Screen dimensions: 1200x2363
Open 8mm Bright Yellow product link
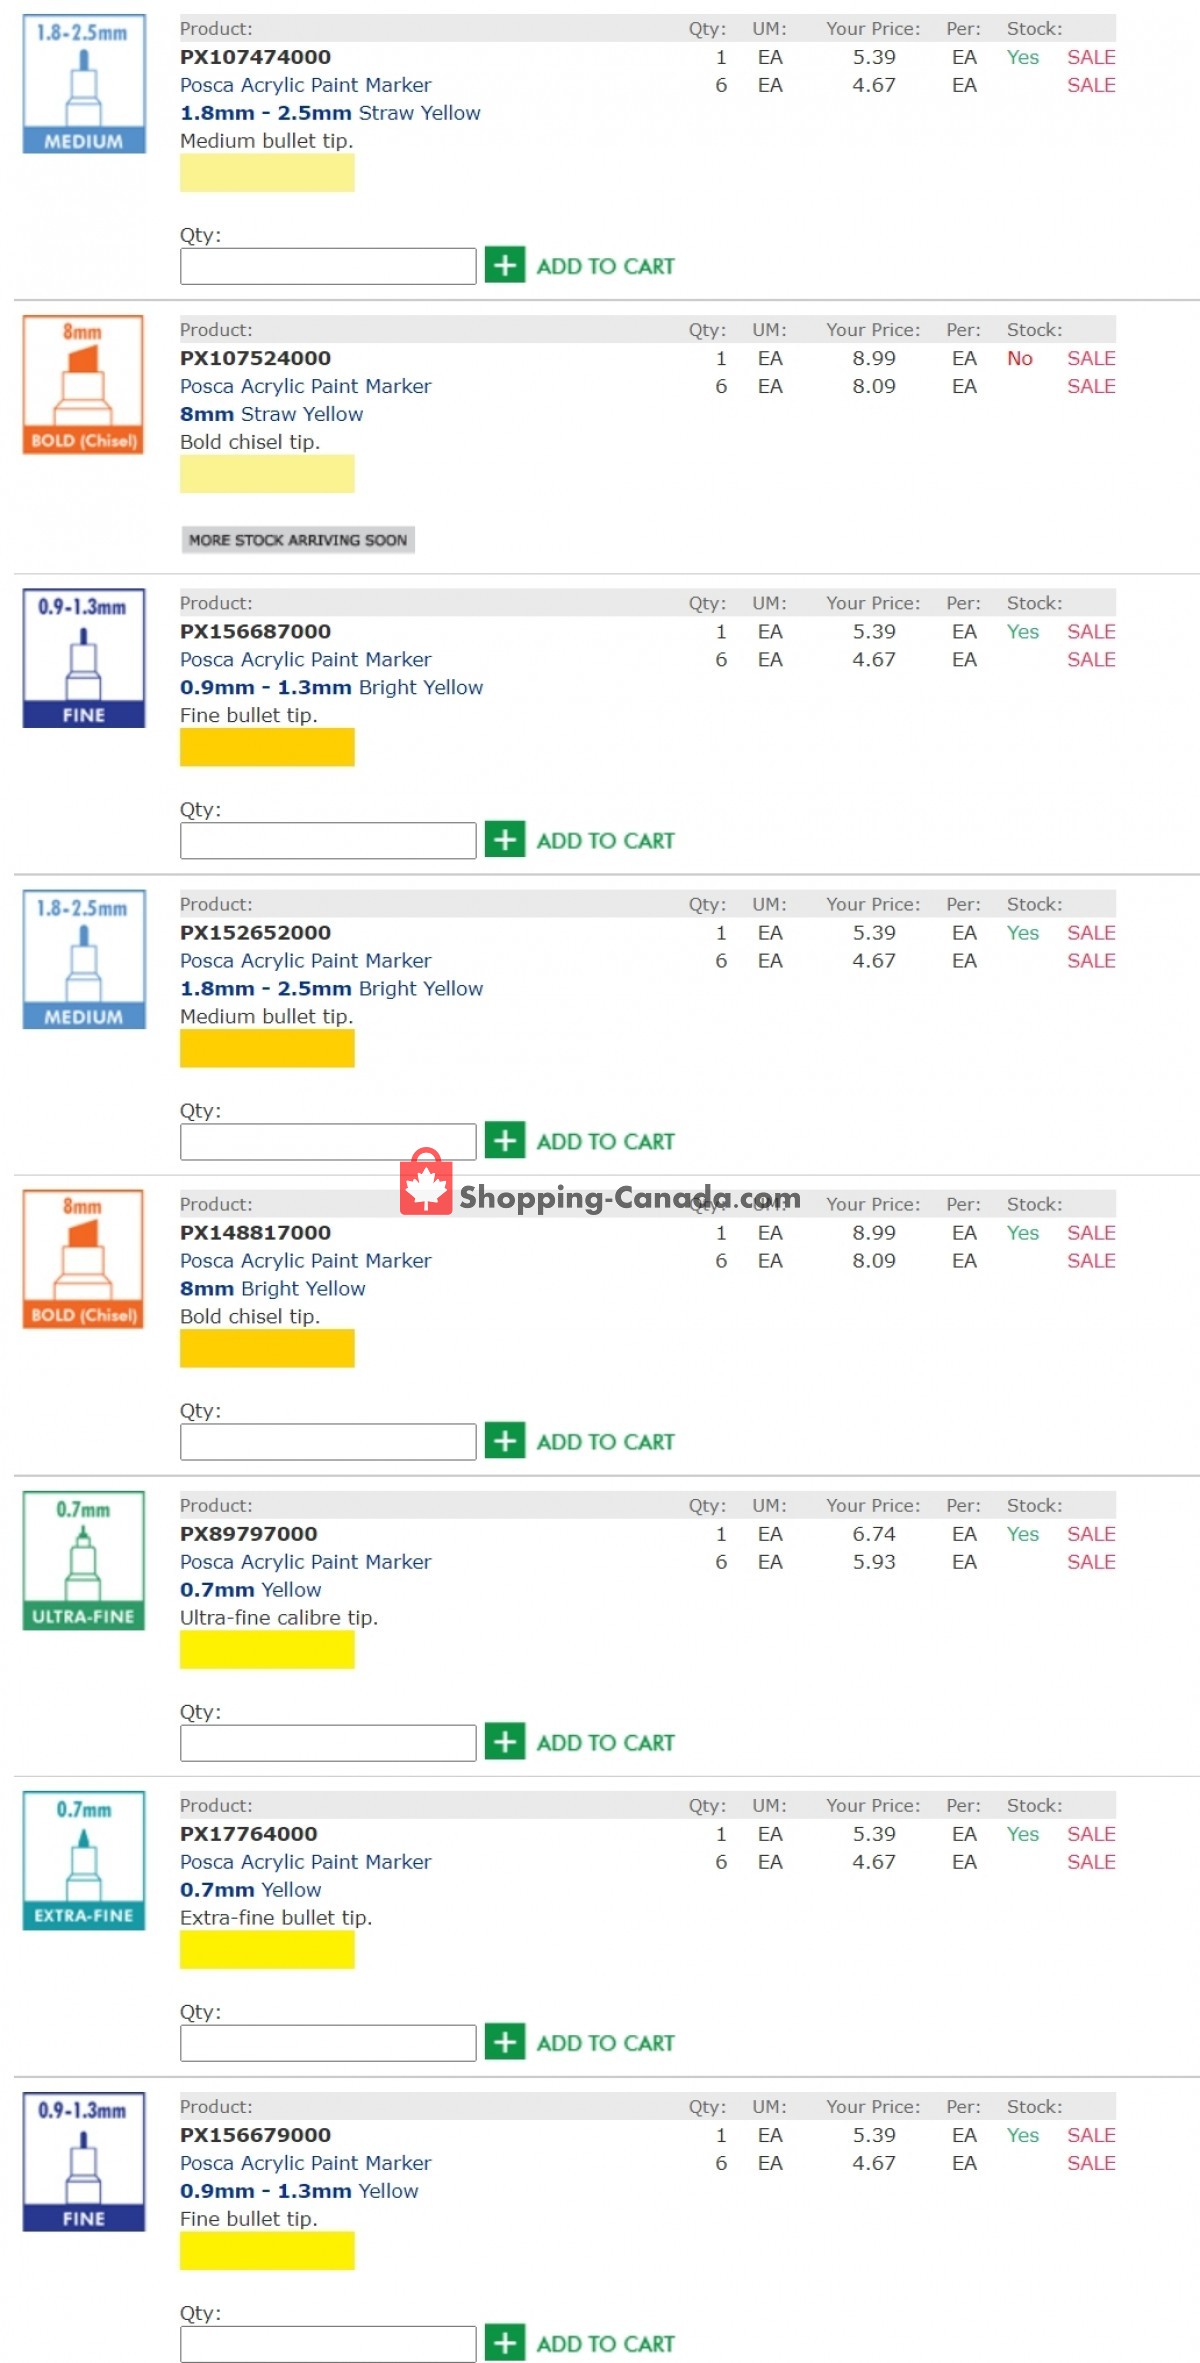(x=273, y=1288)
